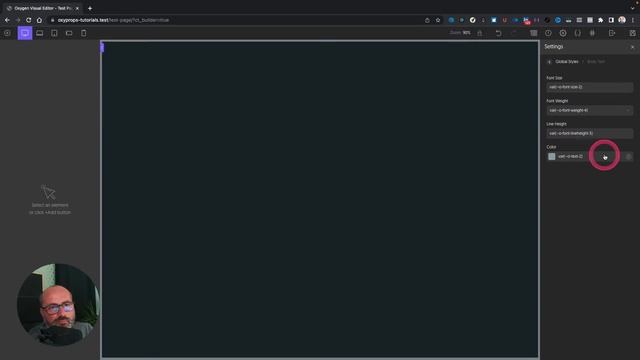640x360 pixels.
Task: Click the undo arrow in builder toolbar
Action: [x=498, y=33]
